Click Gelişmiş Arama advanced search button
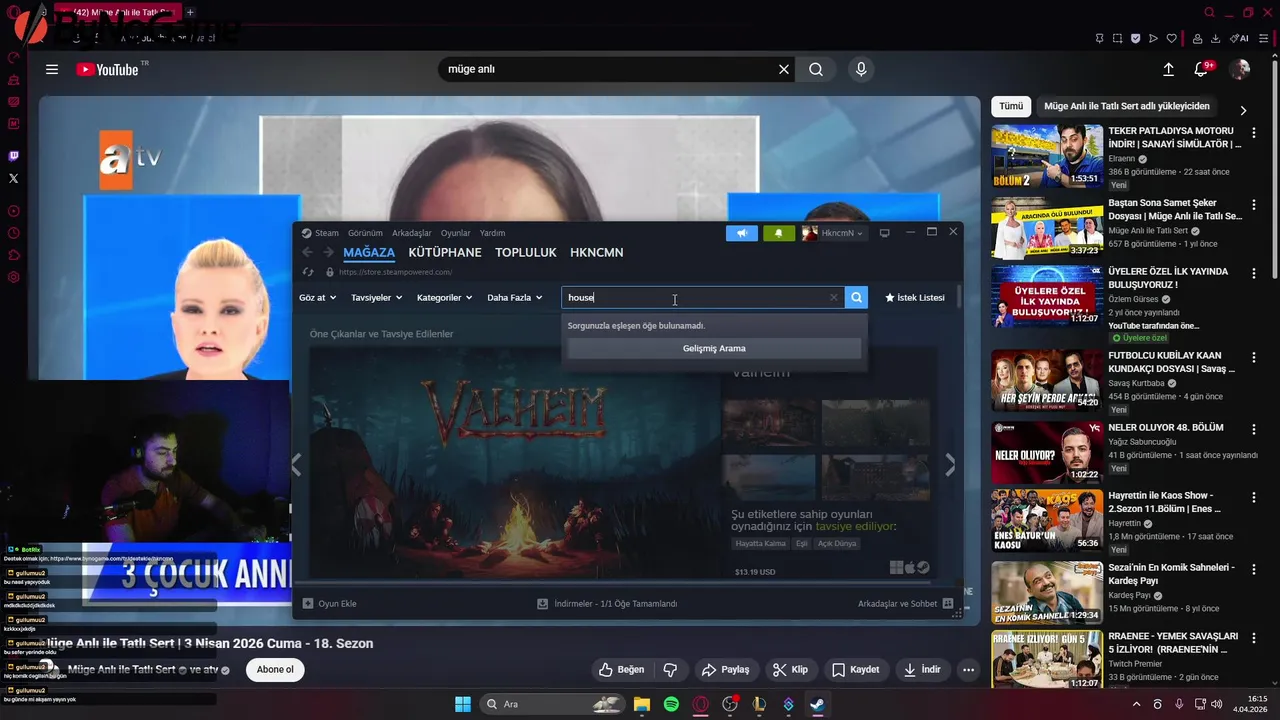This screenshot has height=720, width=1280. pyautogui.click(x=714, y=348)
